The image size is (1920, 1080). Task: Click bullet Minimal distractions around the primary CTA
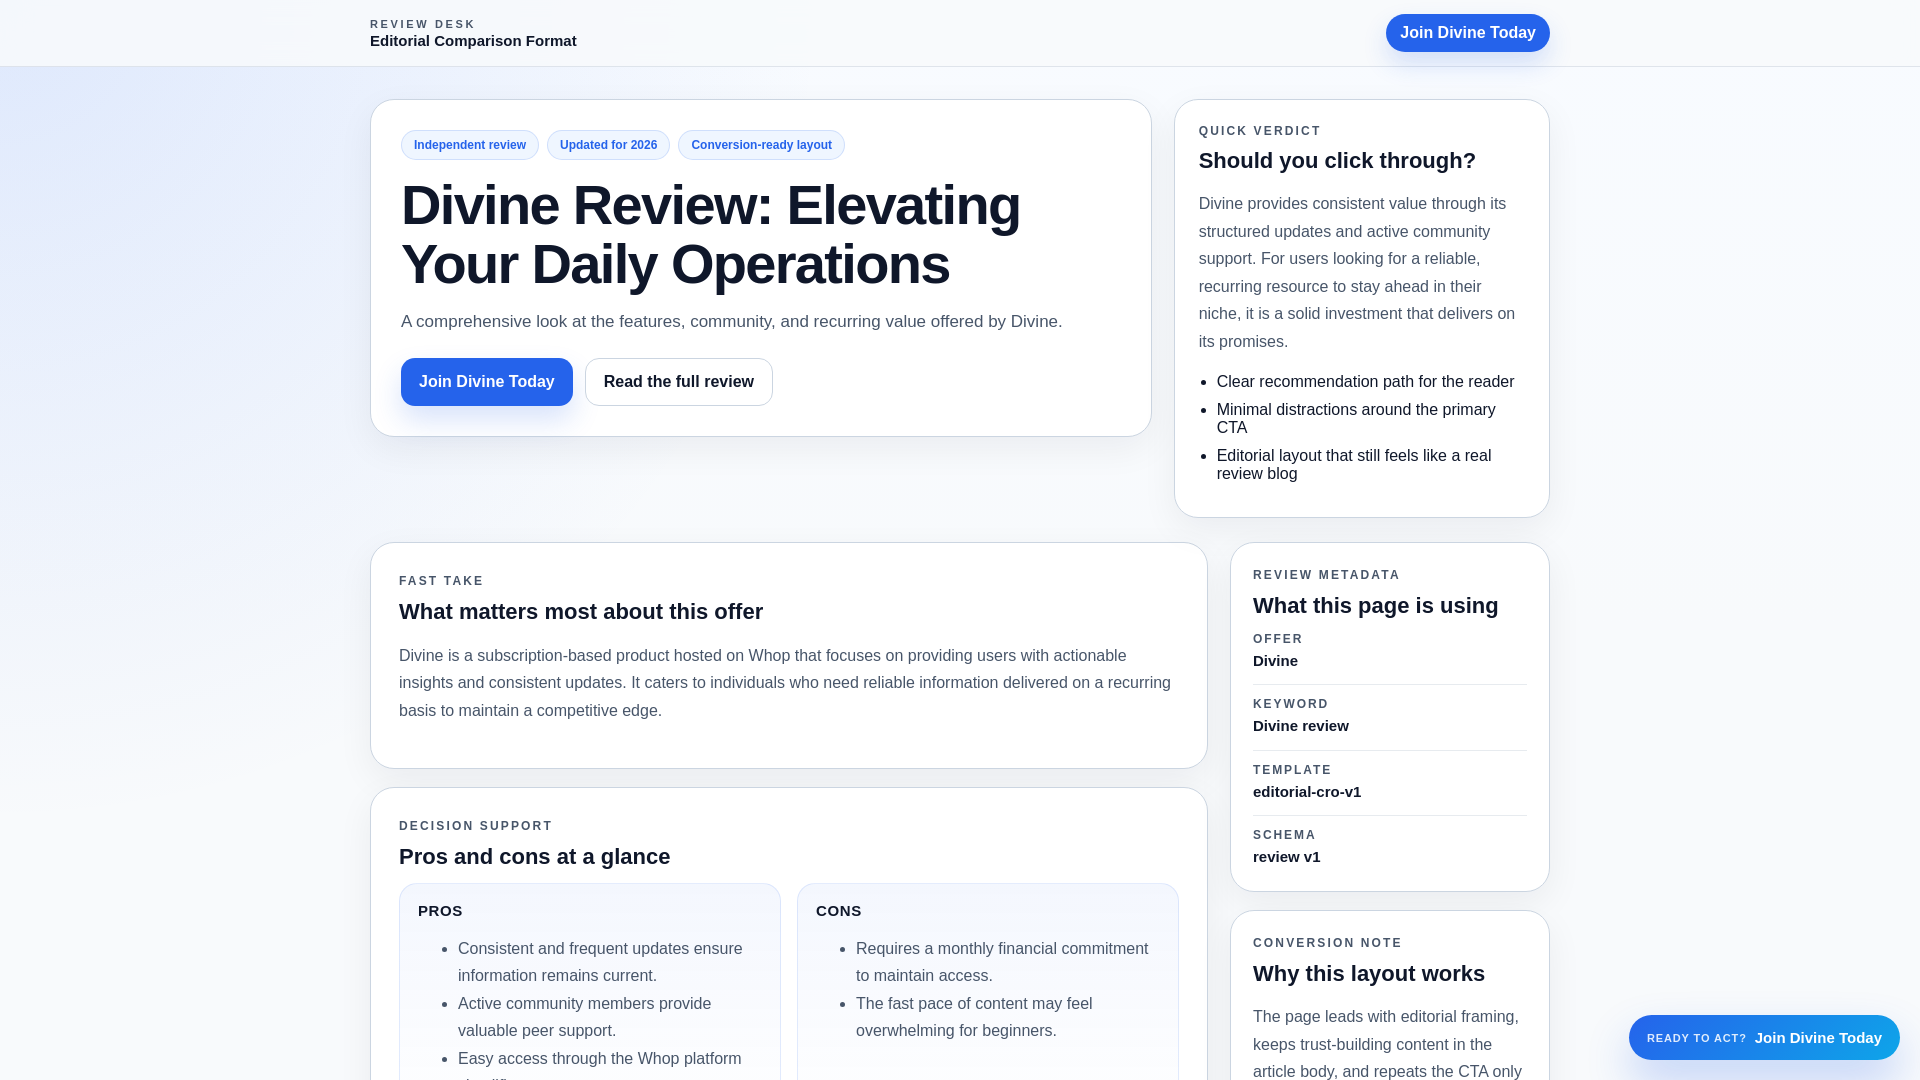(1356, 419)
